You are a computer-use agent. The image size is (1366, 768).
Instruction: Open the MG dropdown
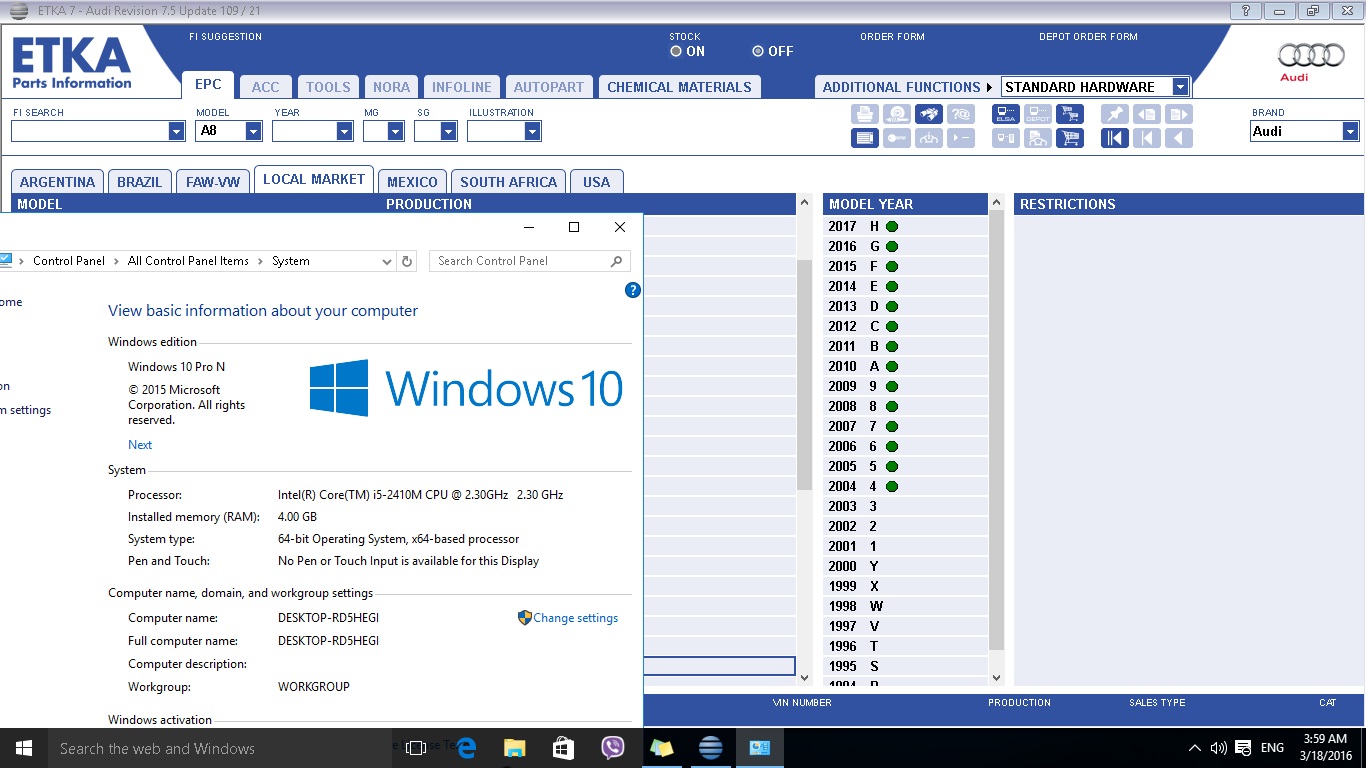click(x=395, y=131)
